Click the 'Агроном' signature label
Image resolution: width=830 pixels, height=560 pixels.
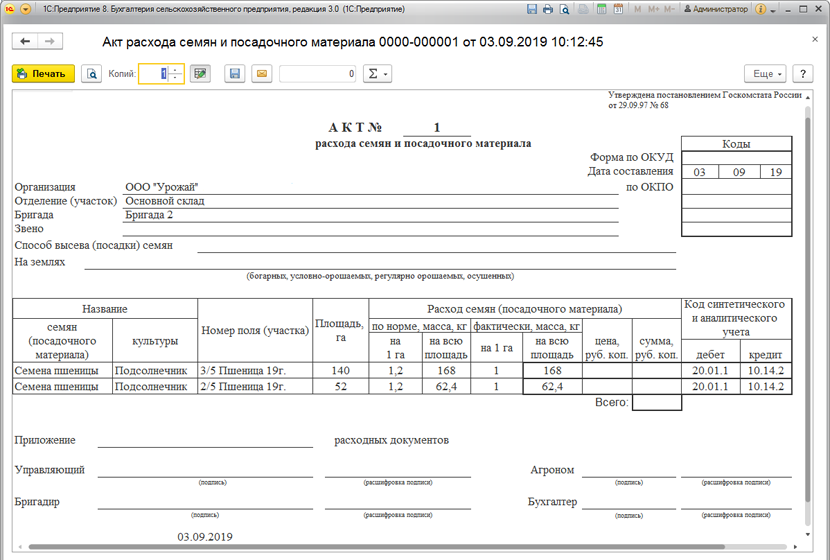552,470
